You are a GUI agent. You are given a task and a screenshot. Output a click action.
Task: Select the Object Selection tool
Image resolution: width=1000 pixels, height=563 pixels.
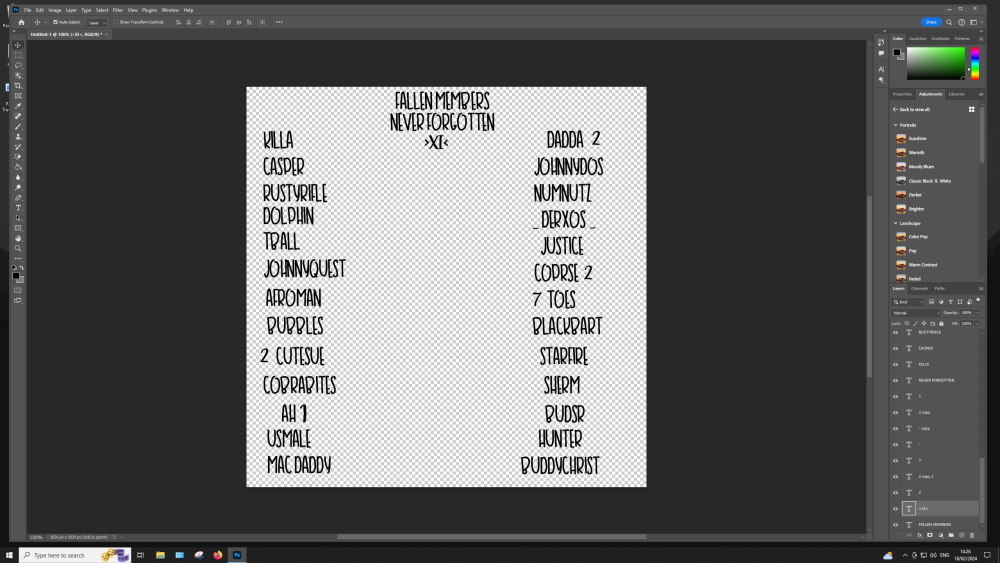(x=18, y=76)
